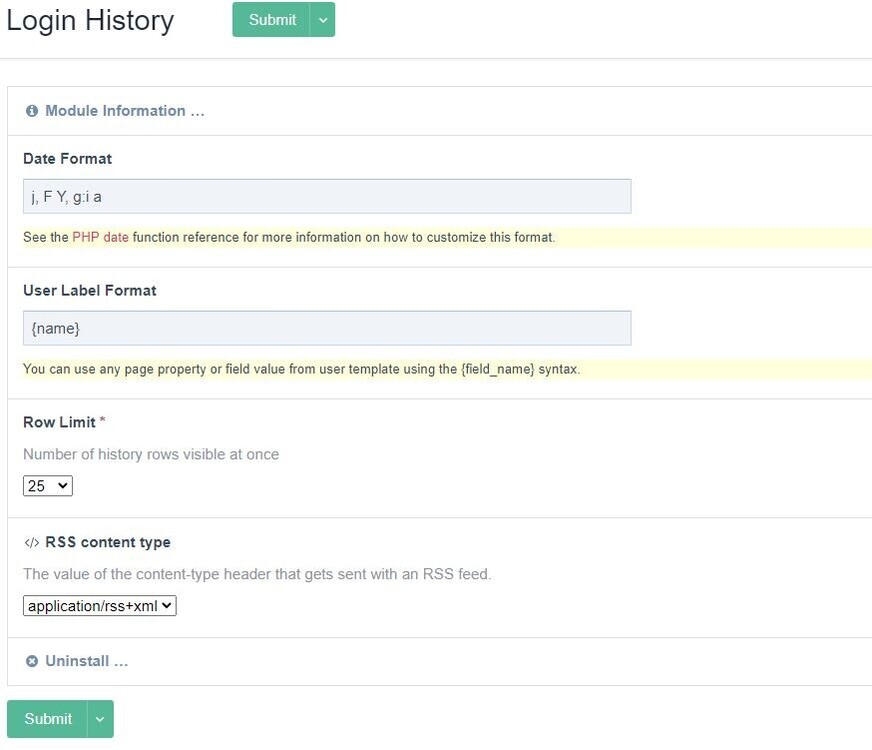
Task: Open the bottom Submit button dropdown arrow
Action: pos(100,719)
